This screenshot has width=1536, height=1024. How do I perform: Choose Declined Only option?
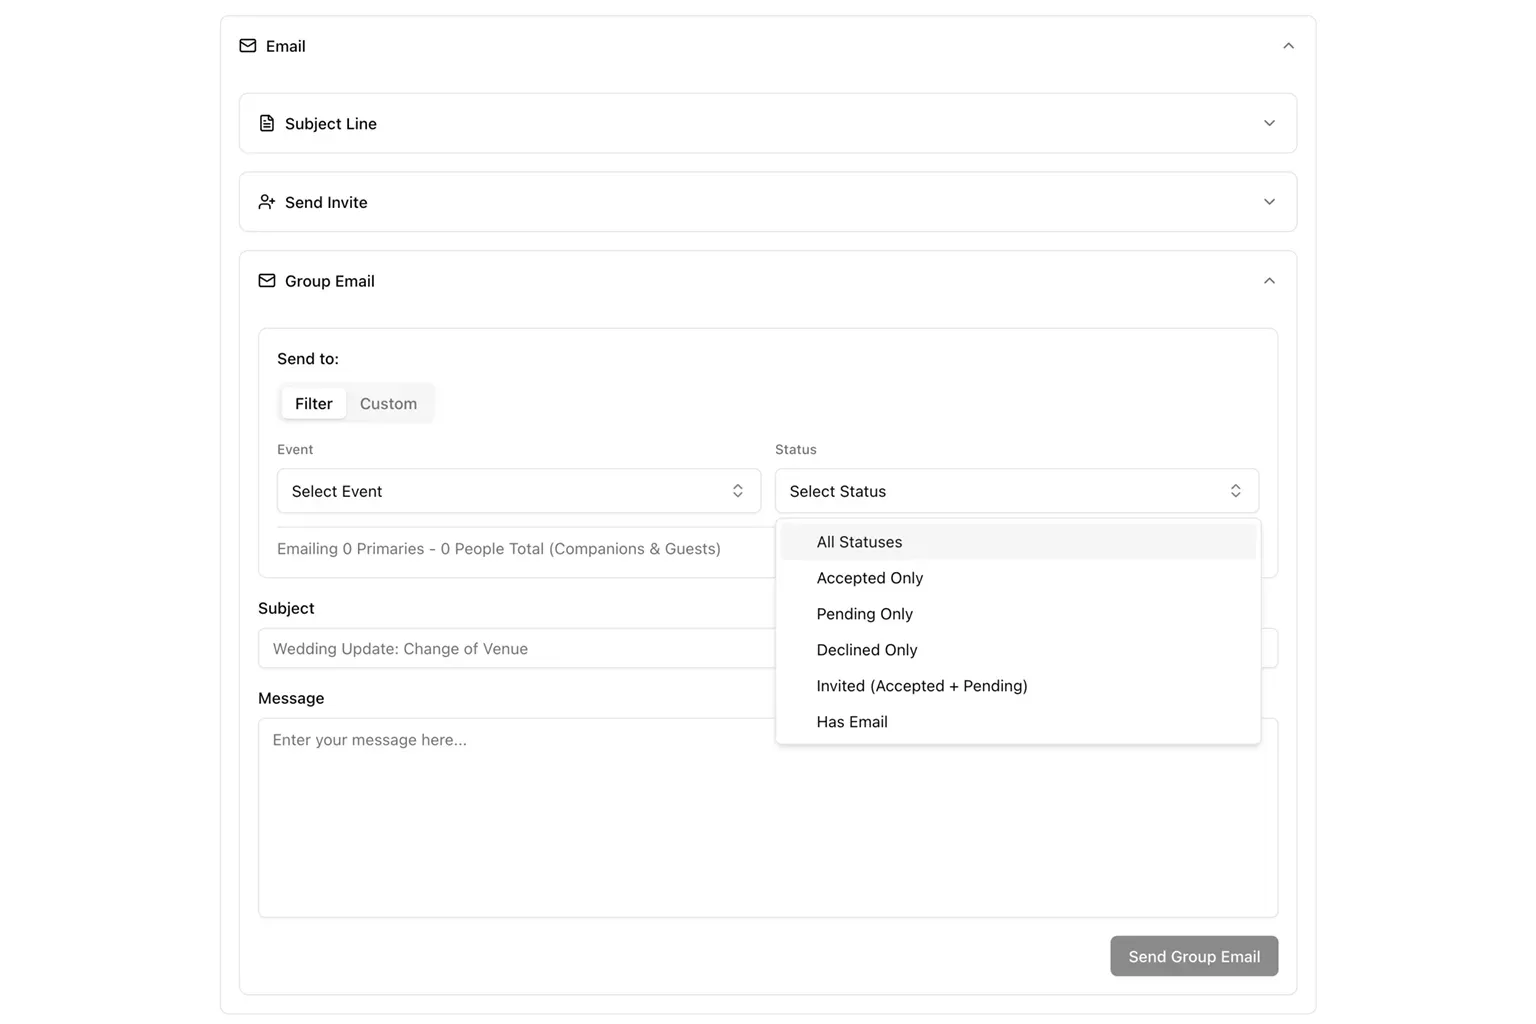[1018, 650]
